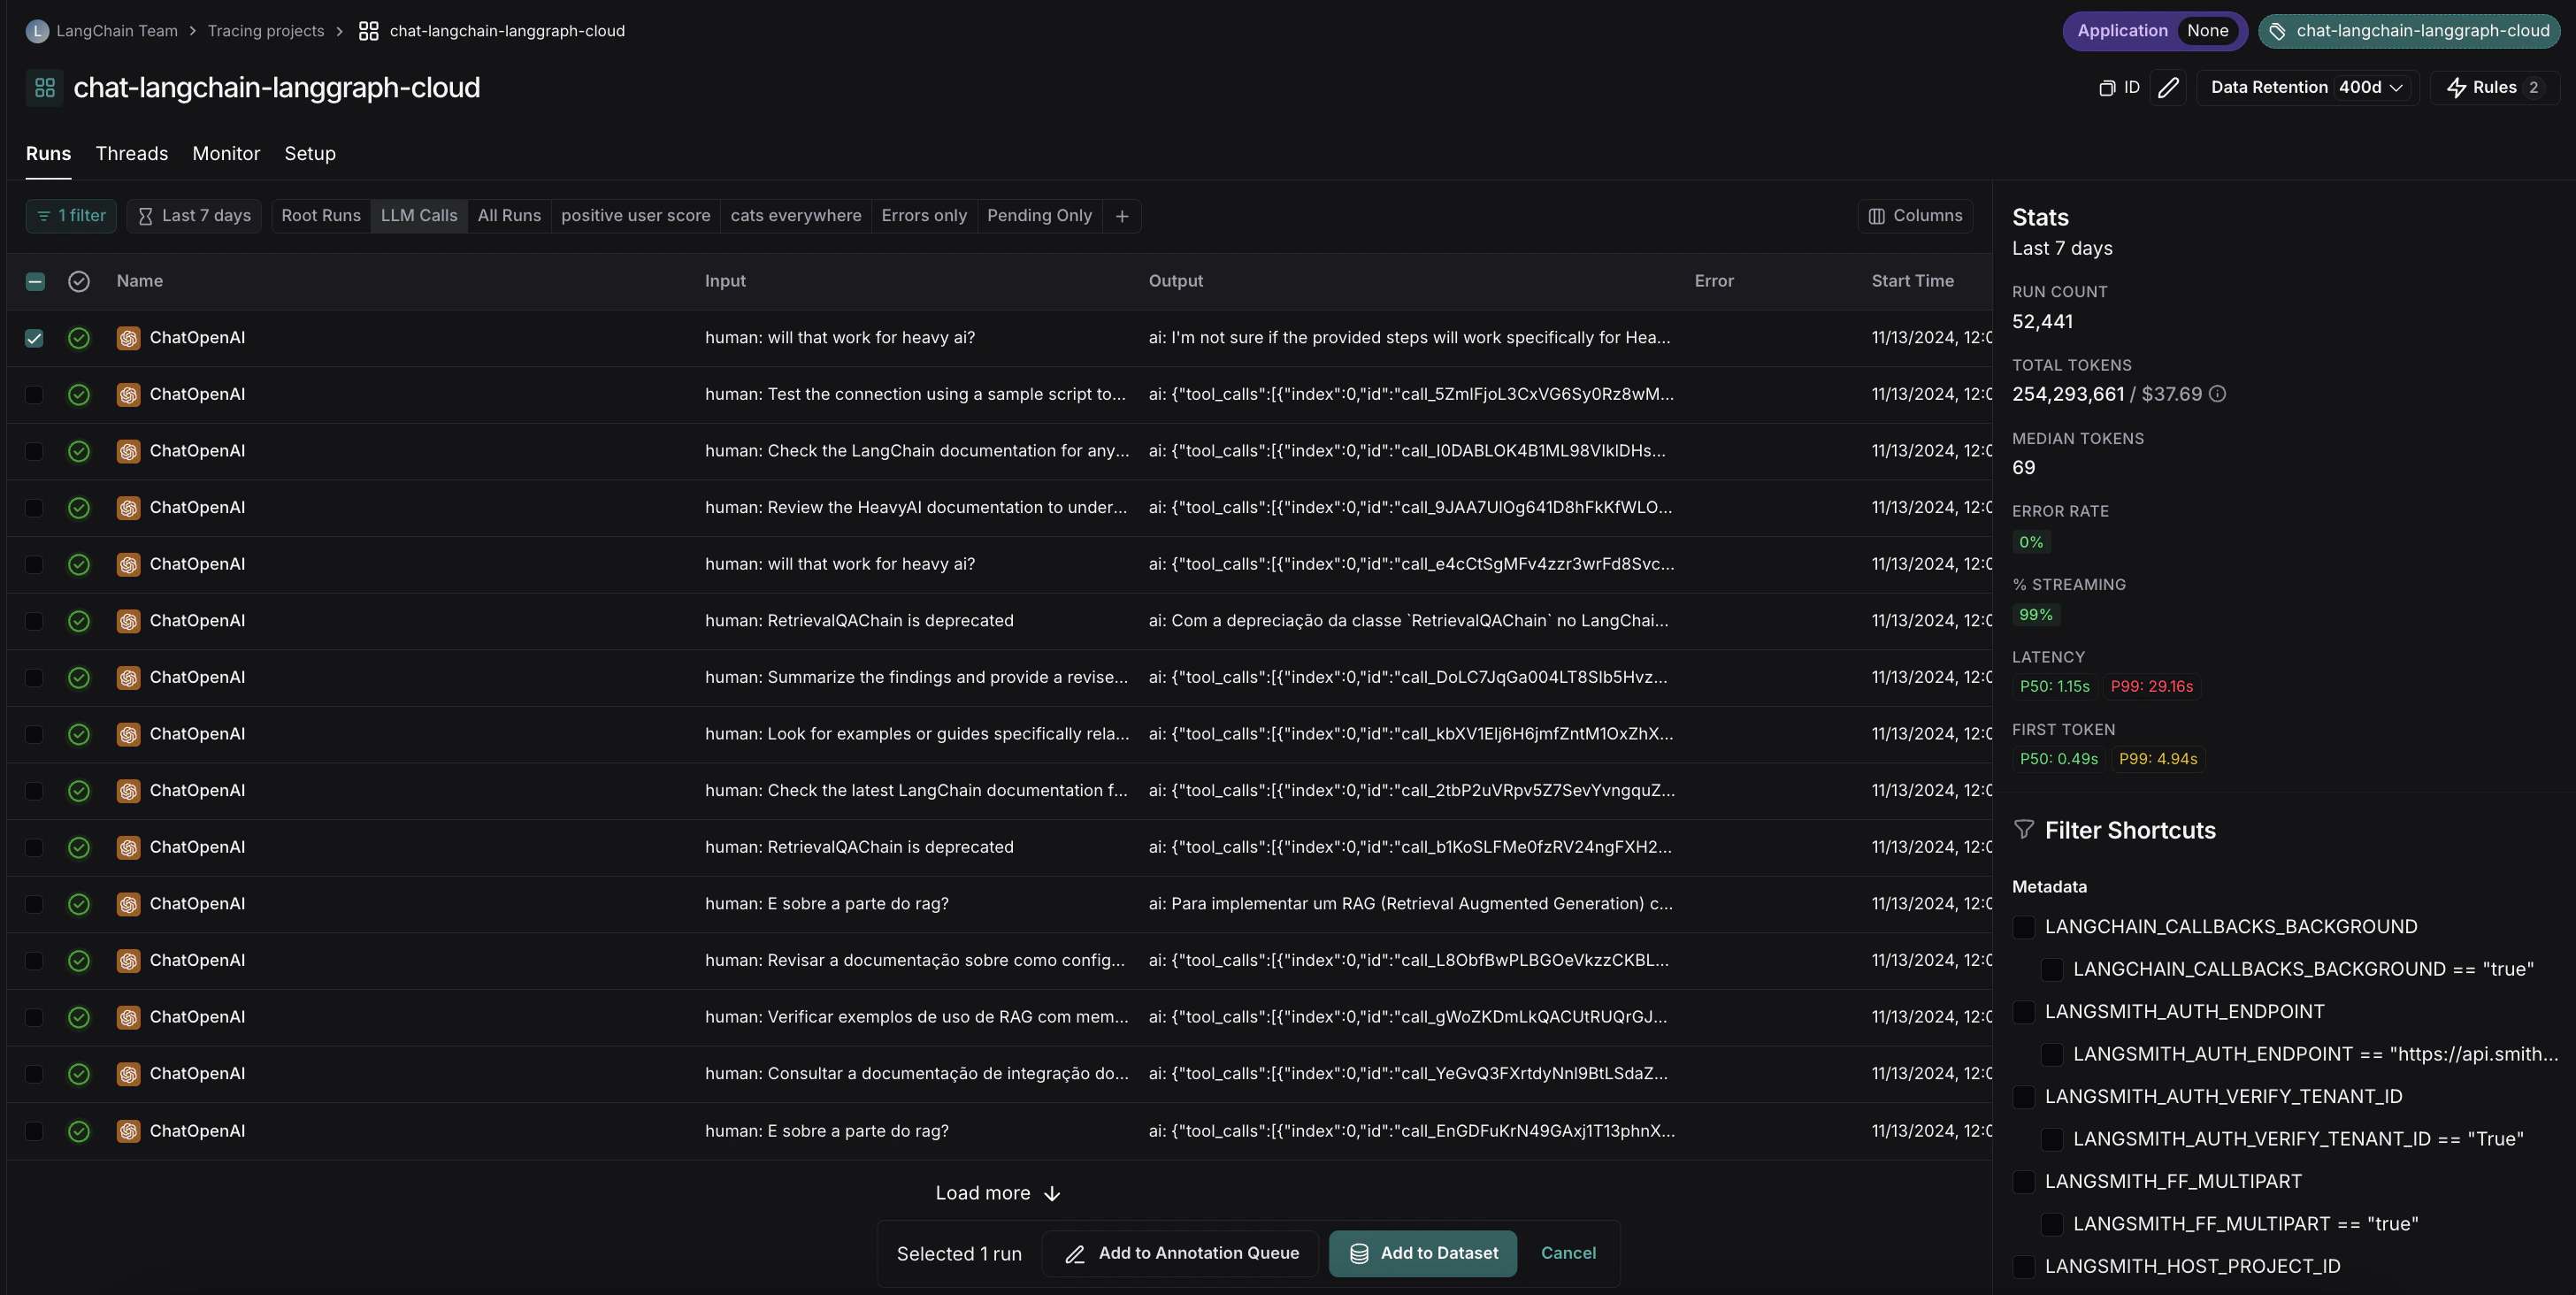
Task: Load more runs
Action: pyautogui.click(x=996, y=1192)
